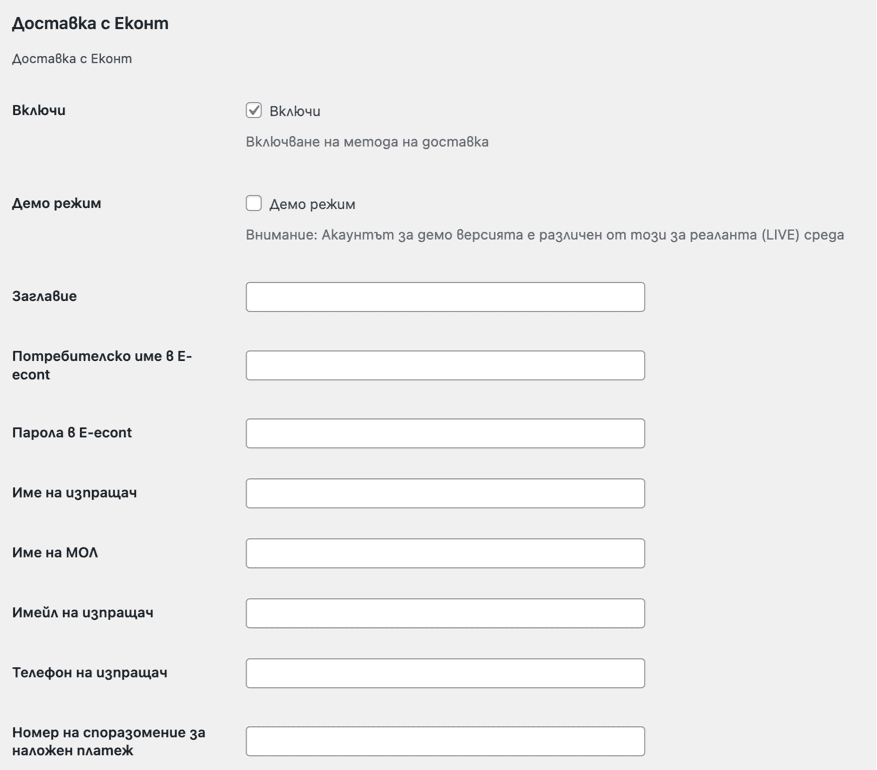This screenshot has height=770, width=877.
Task: Disable the shipping method via Включи checkbox
Action: pos(253,112)
